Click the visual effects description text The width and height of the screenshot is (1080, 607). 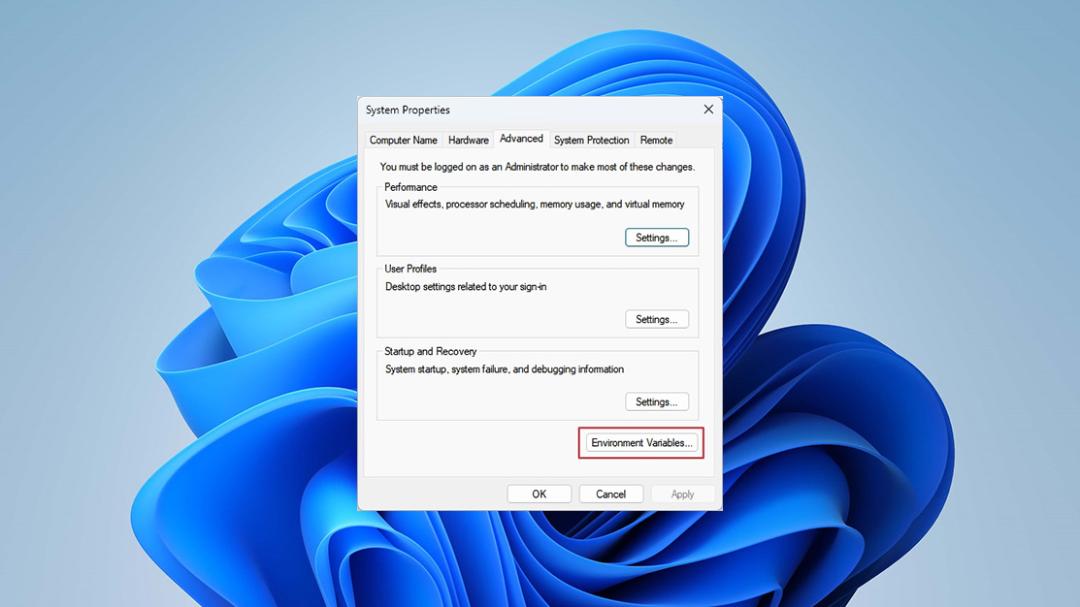pos(534,205)
